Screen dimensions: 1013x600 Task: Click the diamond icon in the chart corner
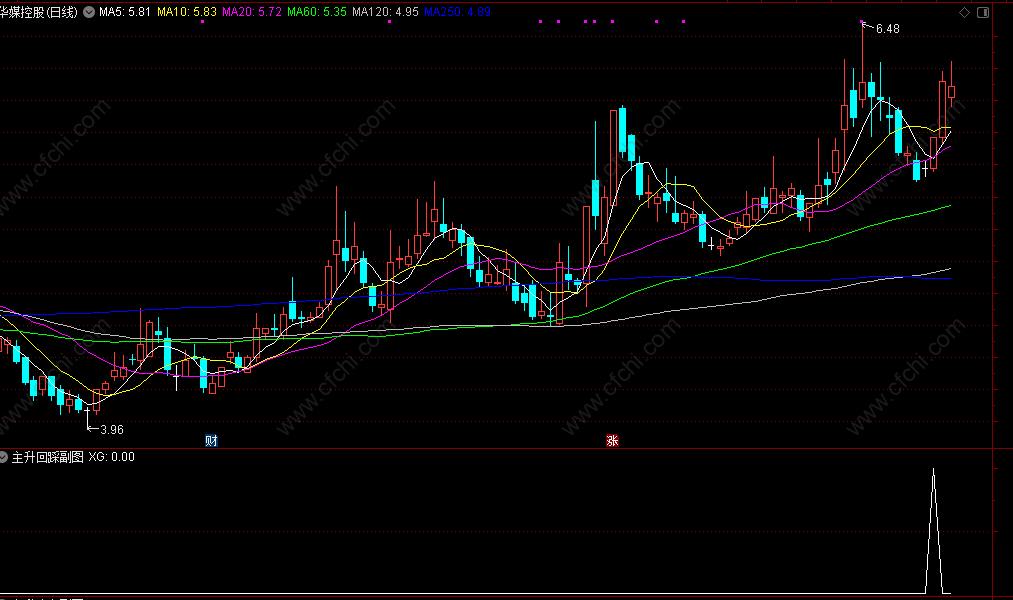(x=964, y=12)
